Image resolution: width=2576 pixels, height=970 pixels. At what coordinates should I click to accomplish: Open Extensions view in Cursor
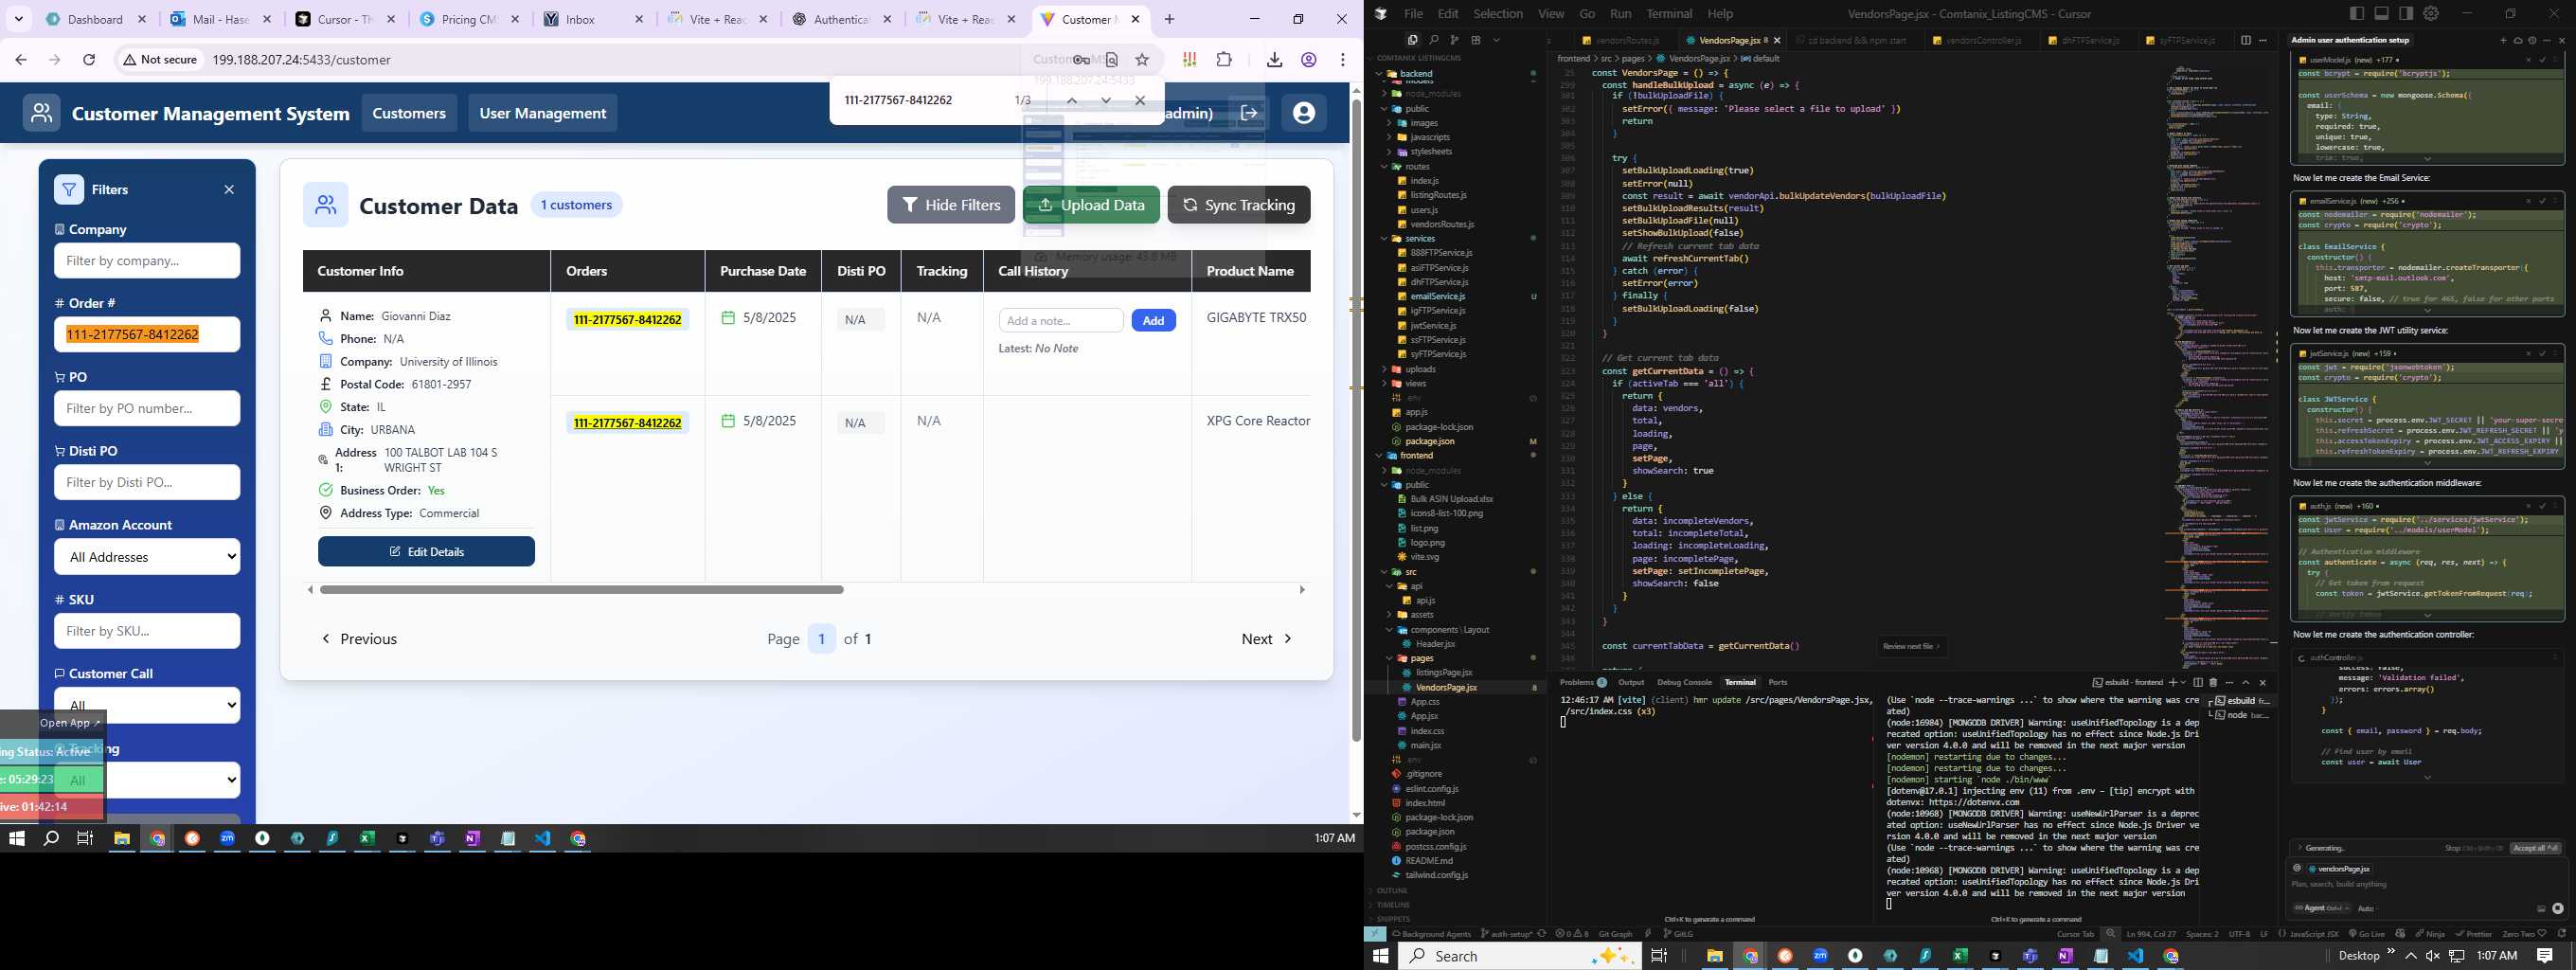pos(1476,40)
